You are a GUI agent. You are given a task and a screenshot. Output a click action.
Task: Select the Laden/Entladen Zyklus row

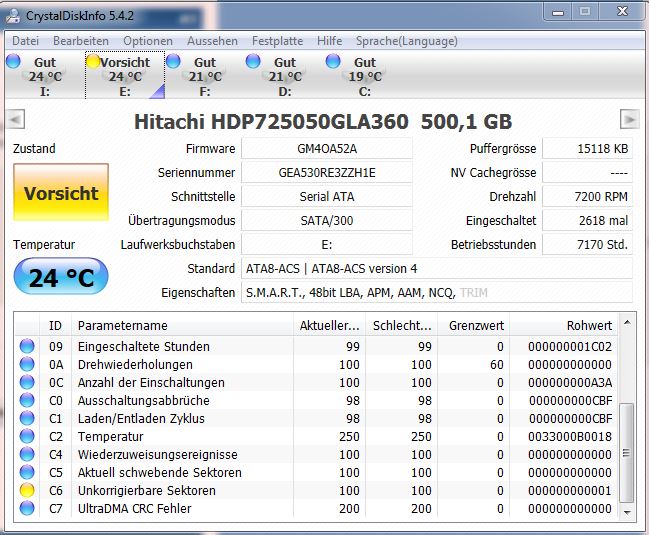coord(317,418)
